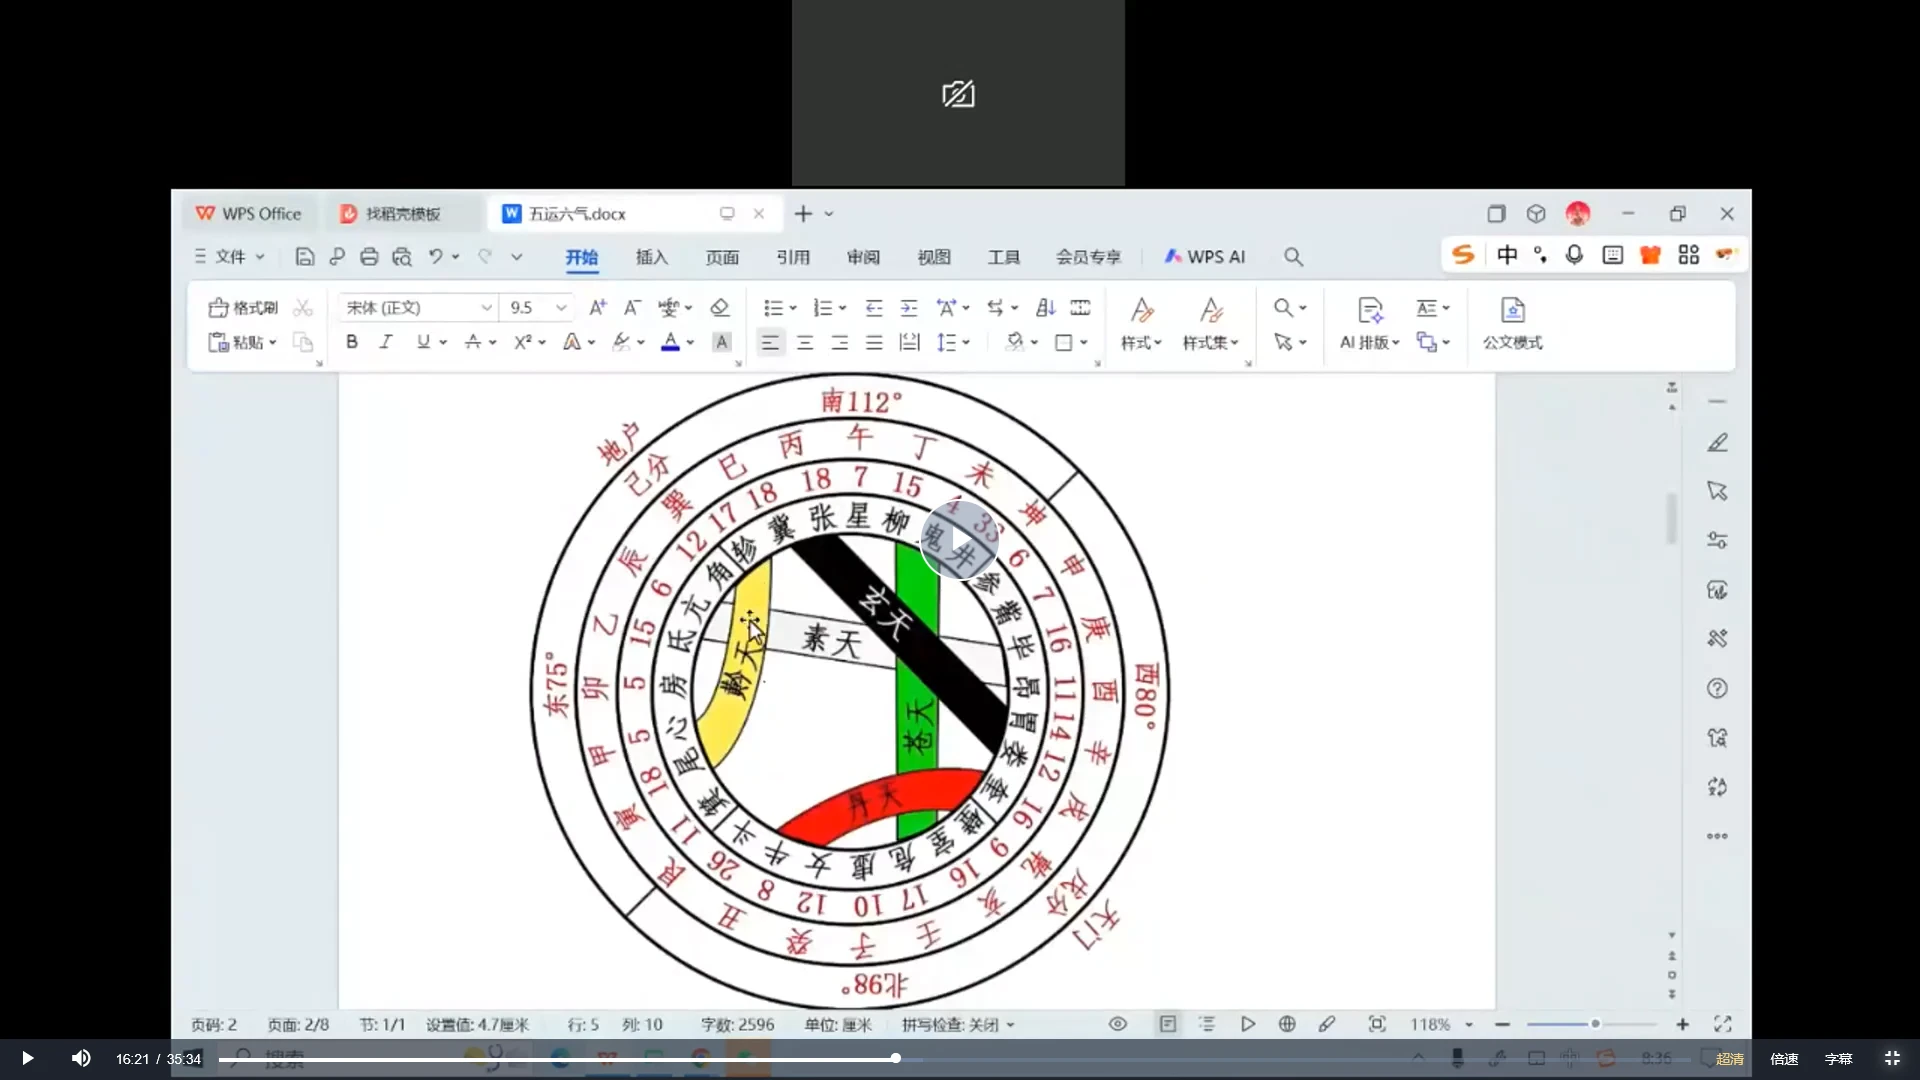
Task: Click the Italic formatting icon
Action: (x=386, y=342)
